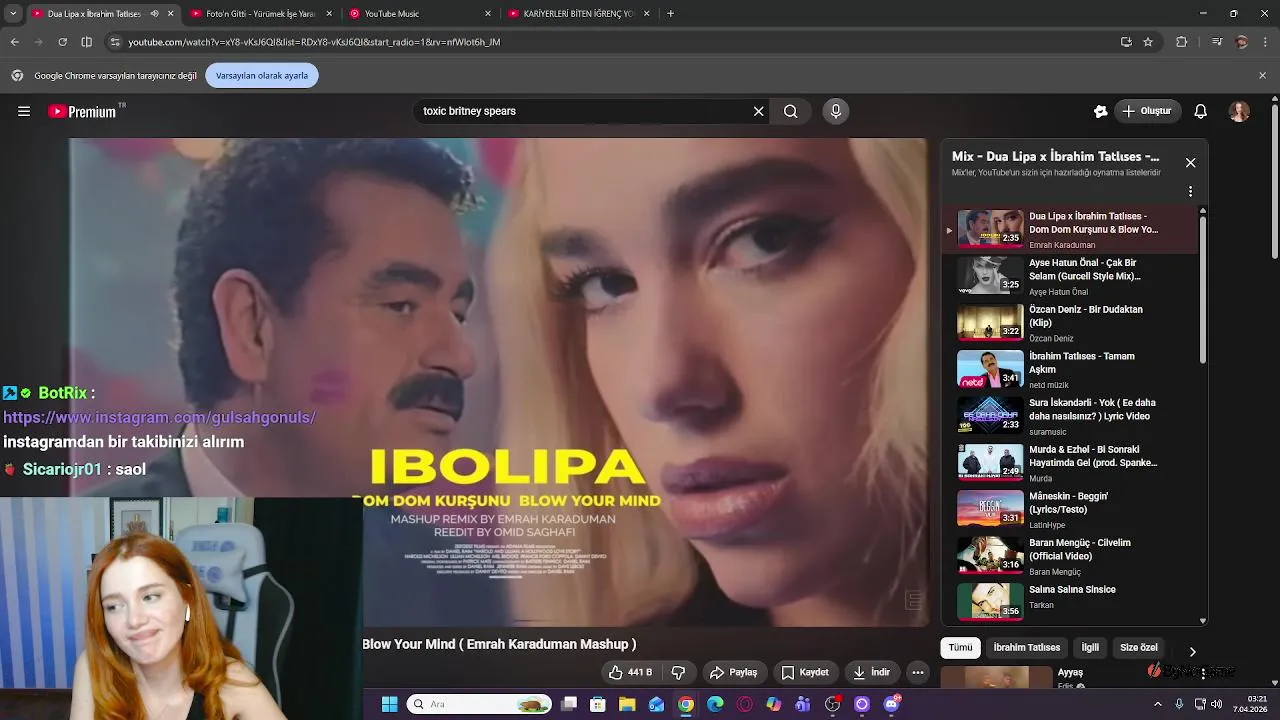Image resolution: width=1280 pixels, height=720 pixels.
Task: Play Måneskin Beggin' lyrics video
Action: (x=1068, y=509)
